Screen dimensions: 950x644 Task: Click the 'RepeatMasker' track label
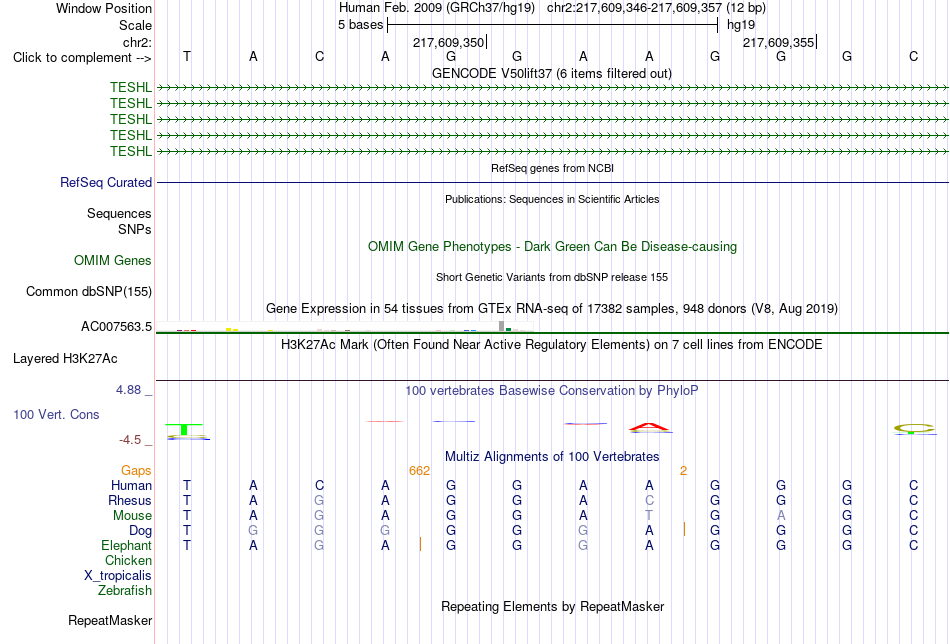pos(110,620)
